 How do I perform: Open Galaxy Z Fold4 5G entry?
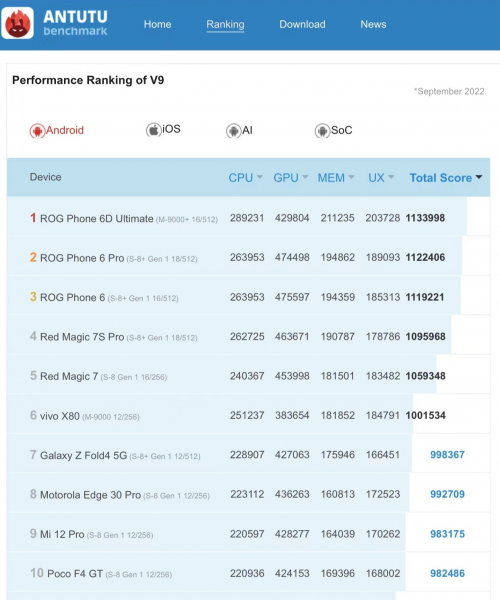[83, 455]
